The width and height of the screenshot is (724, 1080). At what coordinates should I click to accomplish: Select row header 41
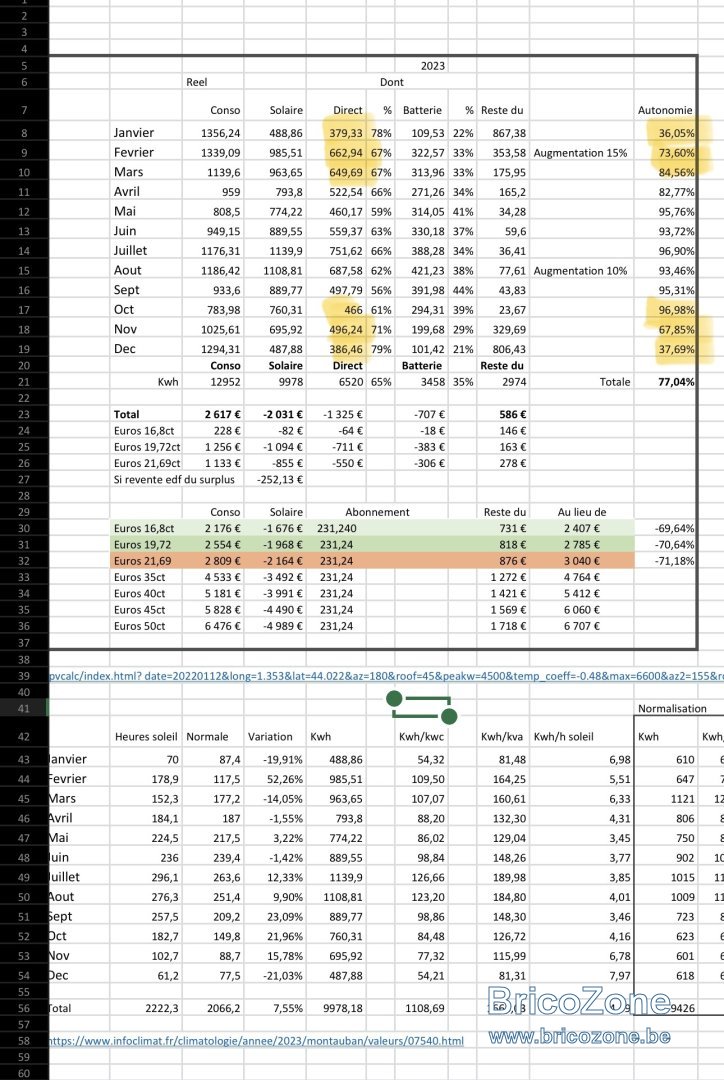coord(24,708)
